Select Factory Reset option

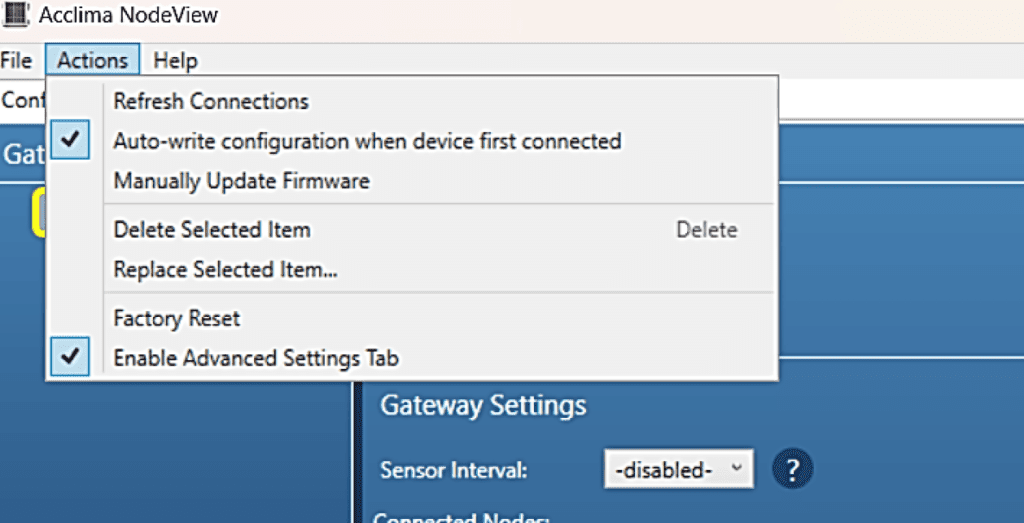(x=177, y=319)
